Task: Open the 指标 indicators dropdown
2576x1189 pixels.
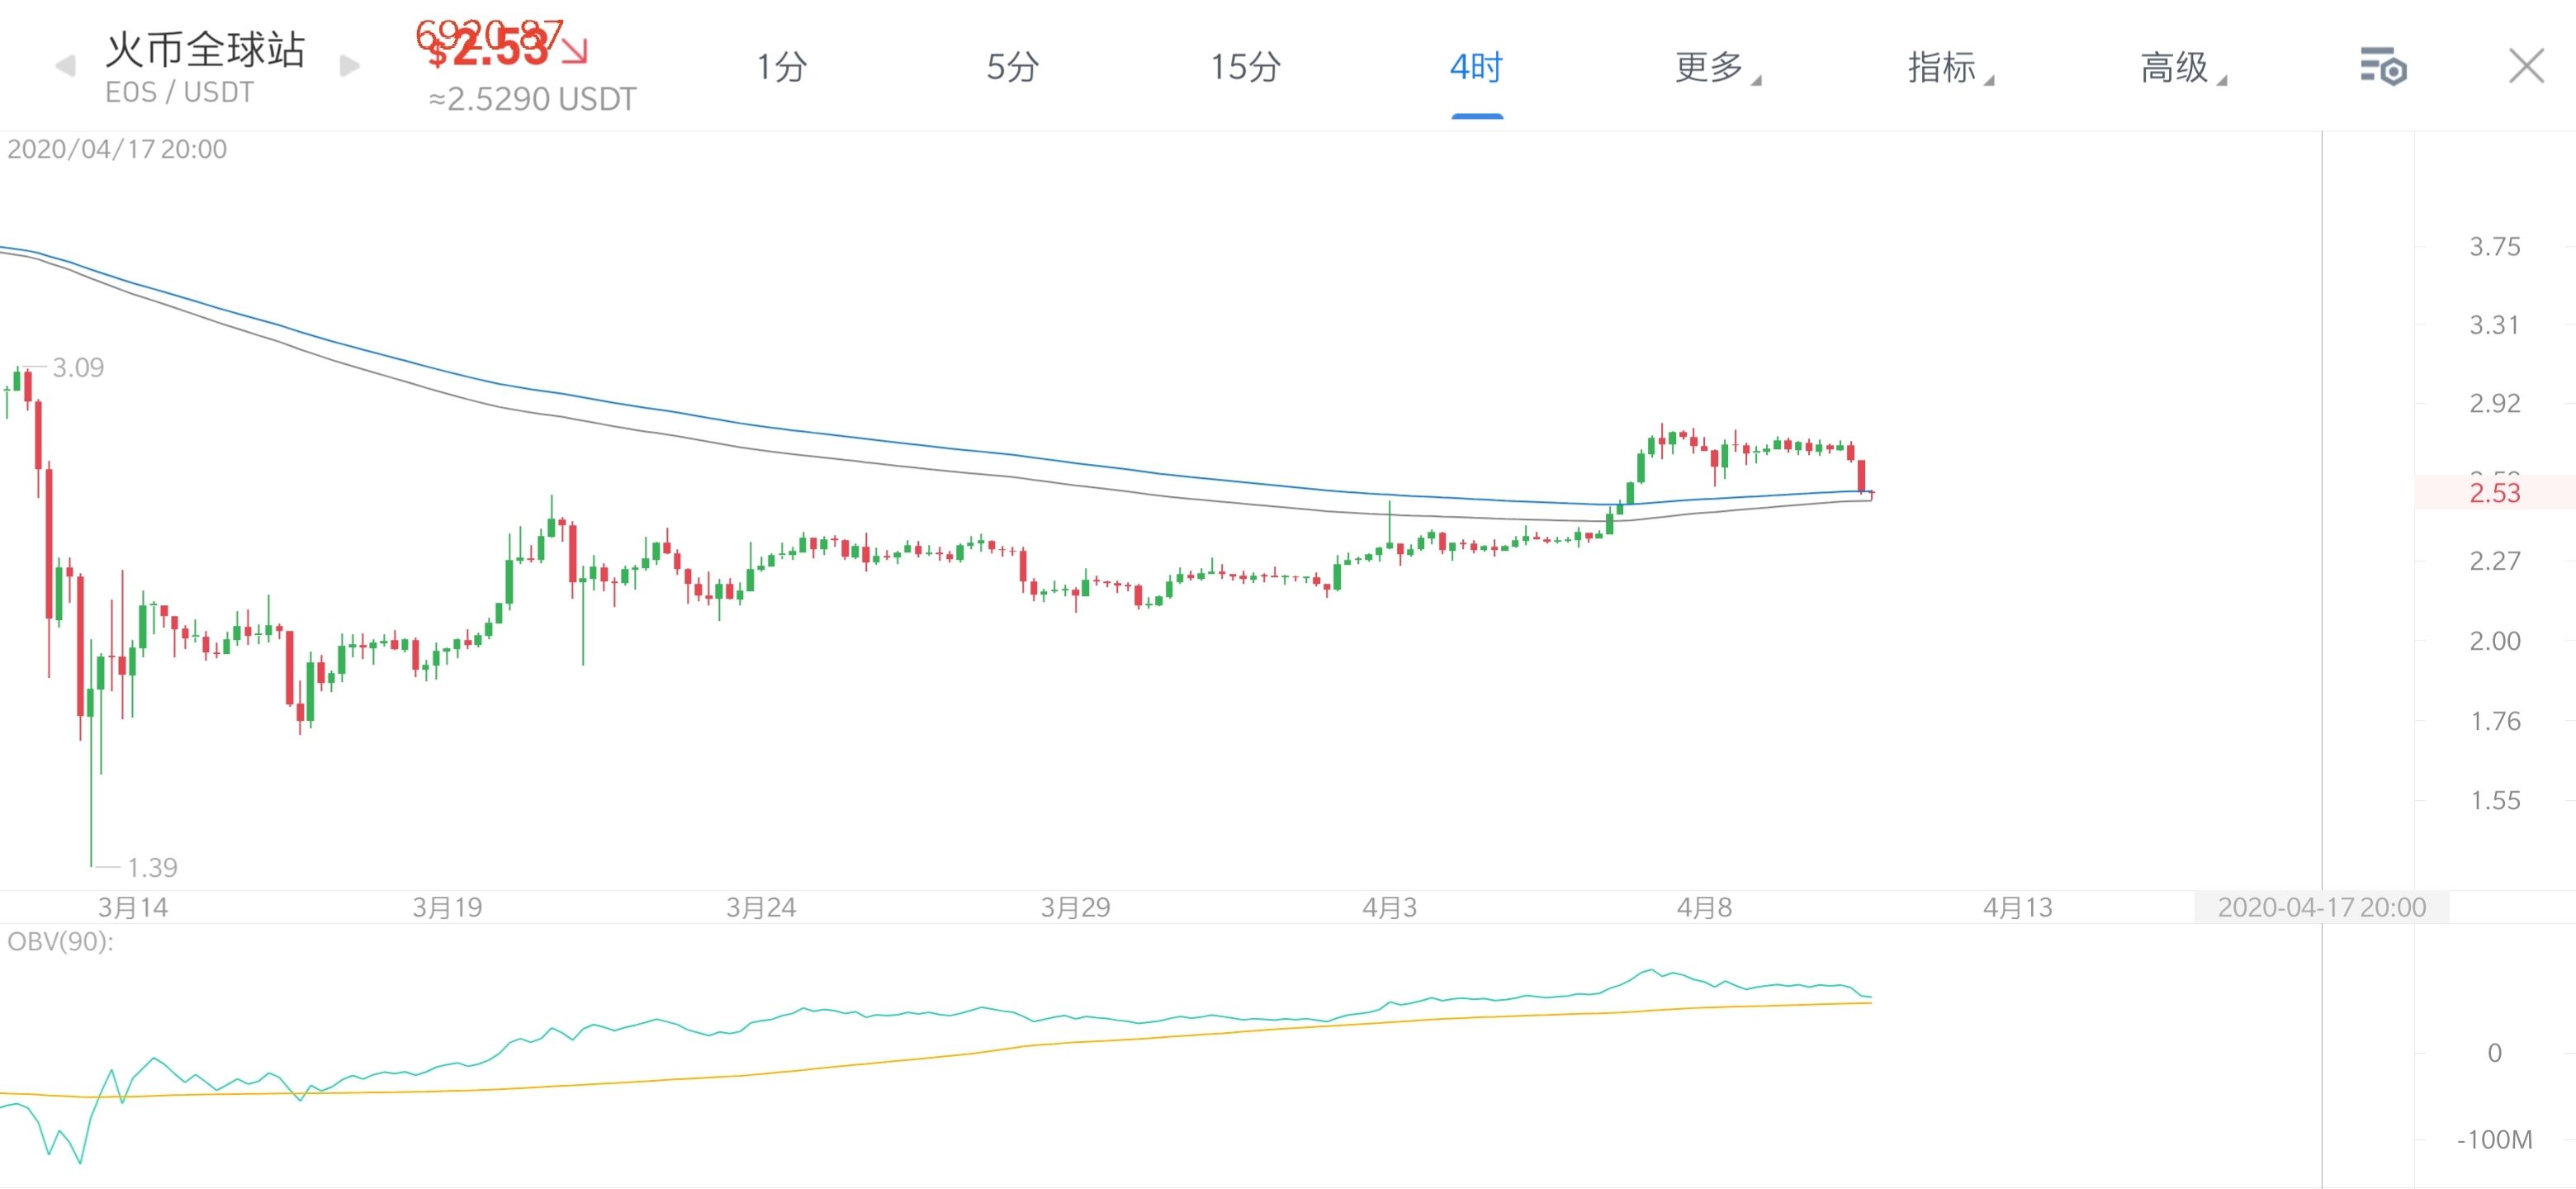Action: [1950, 67]
